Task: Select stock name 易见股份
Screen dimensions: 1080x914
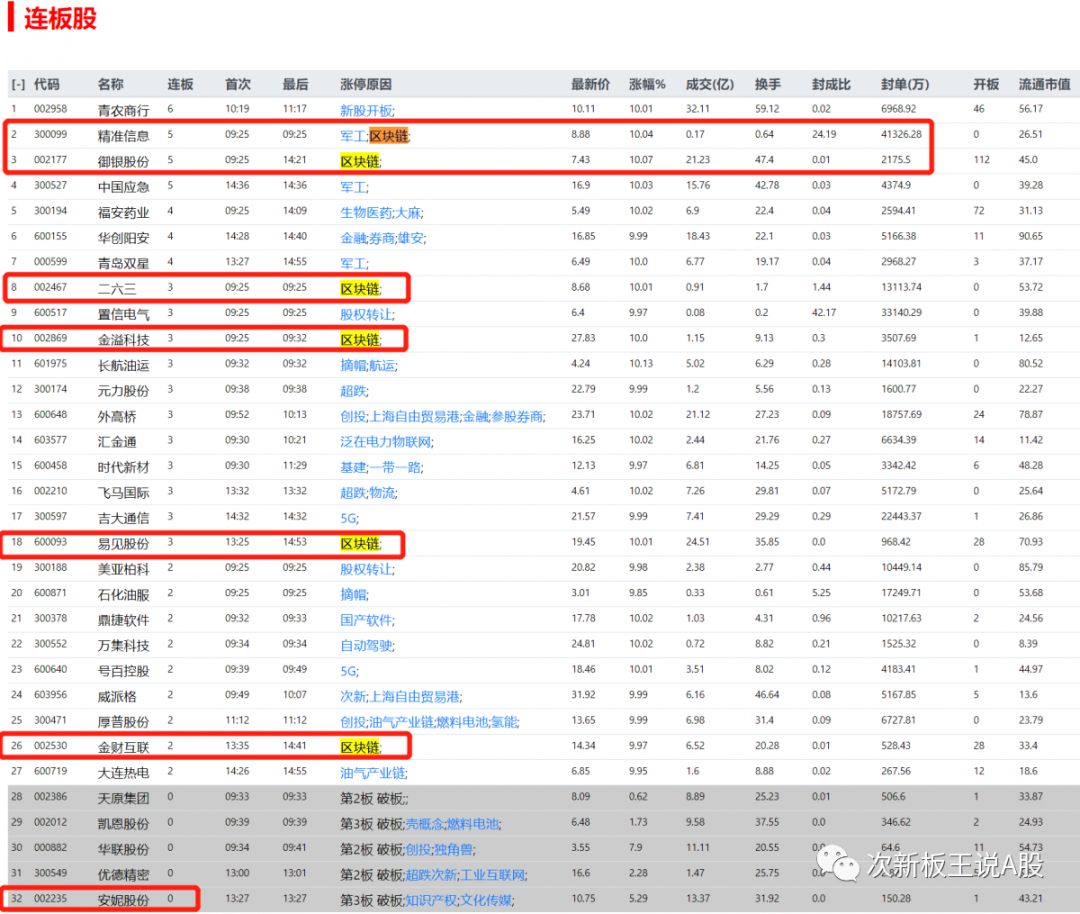Action: pos(123,543)
